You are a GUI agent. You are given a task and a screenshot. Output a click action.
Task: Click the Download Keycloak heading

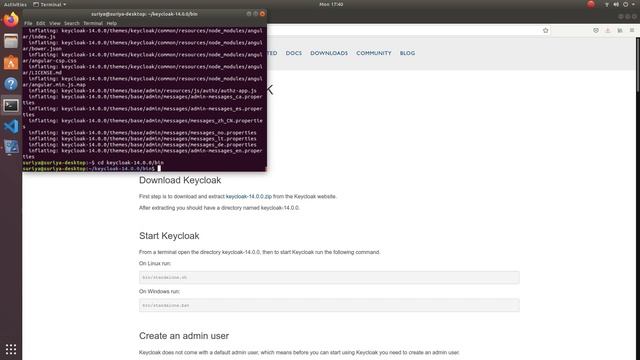coord(180,180)
